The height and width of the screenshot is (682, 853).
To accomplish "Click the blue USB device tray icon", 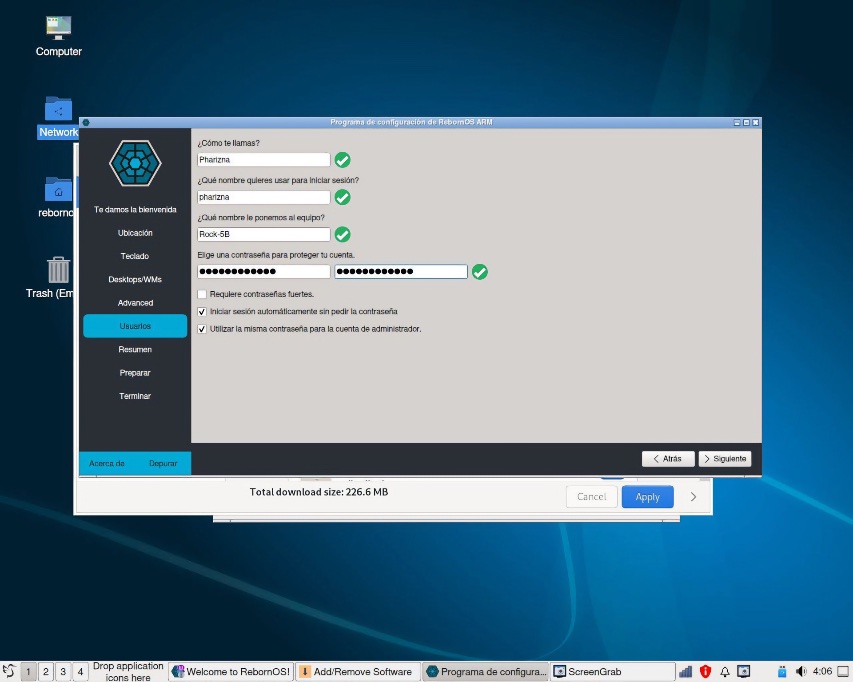I will click(782, 672).
